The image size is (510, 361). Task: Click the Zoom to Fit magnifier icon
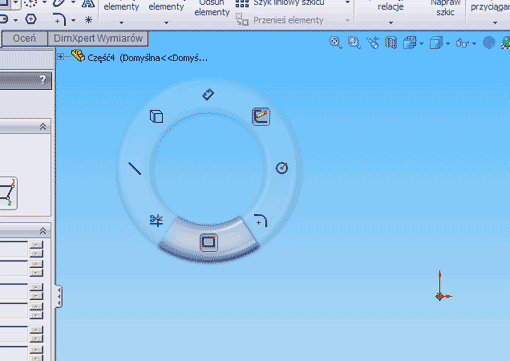[336, 43]
